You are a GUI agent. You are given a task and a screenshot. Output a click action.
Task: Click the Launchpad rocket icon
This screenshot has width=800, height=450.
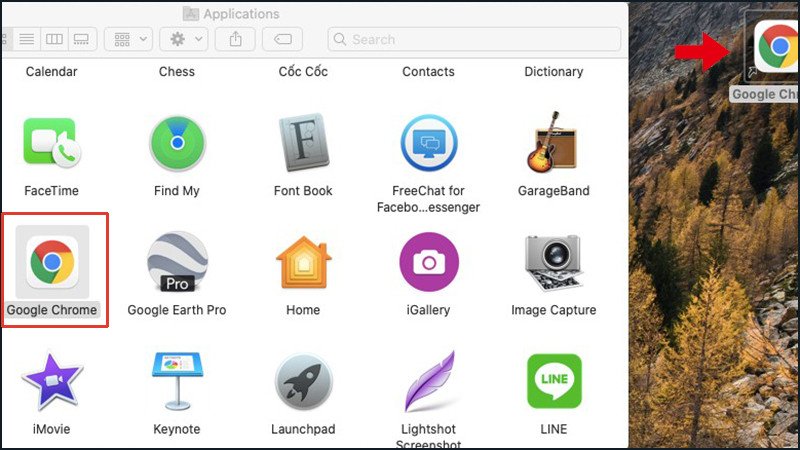point(304,382)
